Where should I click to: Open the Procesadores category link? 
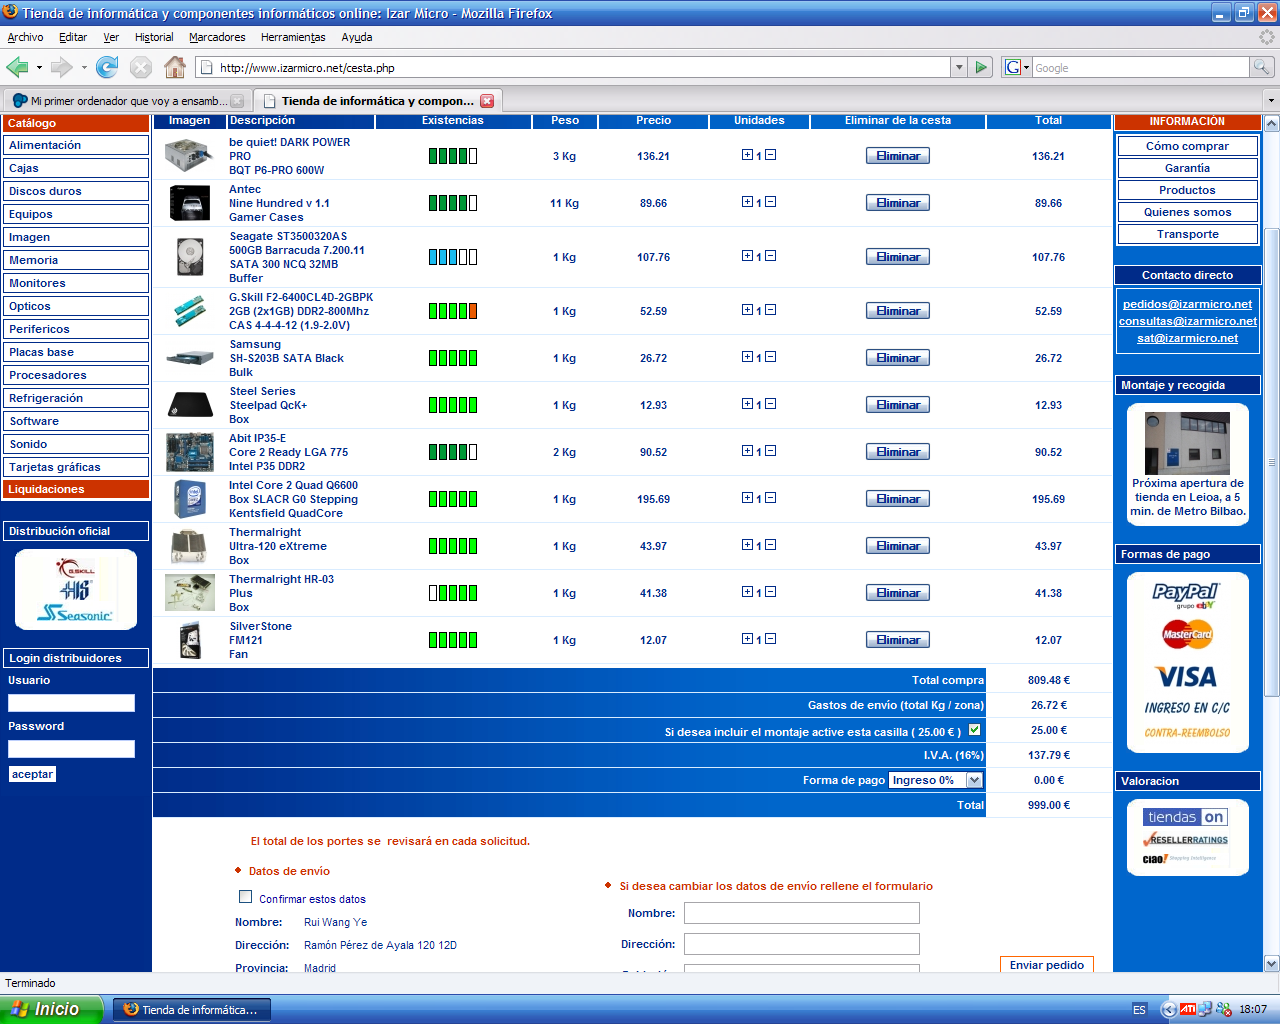pos(76,375)
